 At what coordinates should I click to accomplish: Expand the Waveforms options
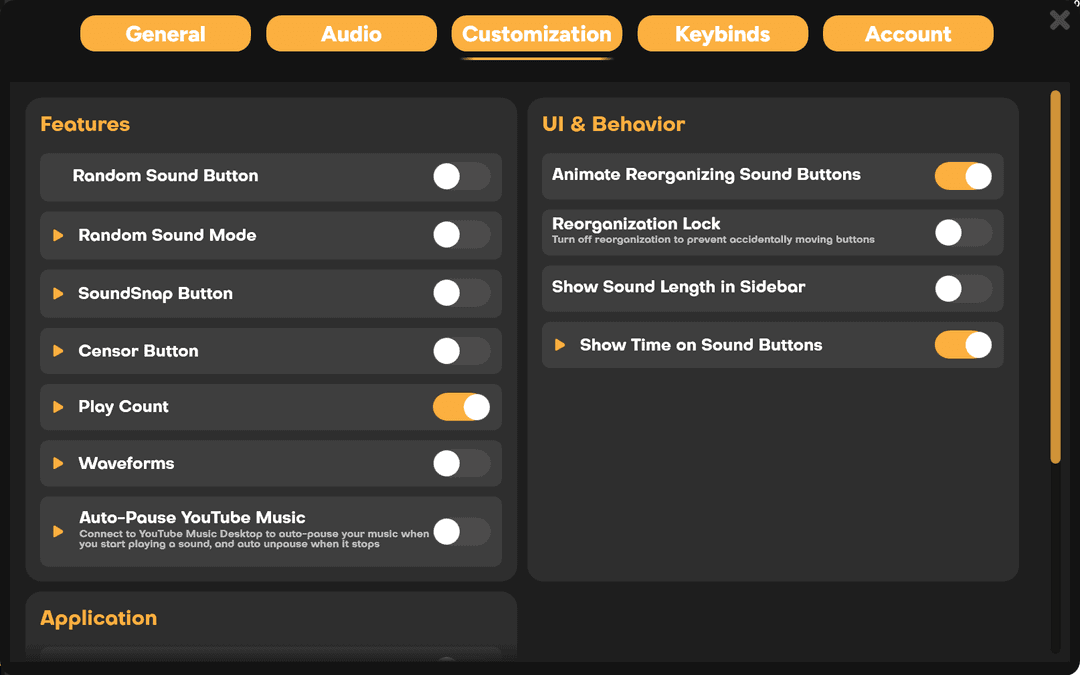(x=58, y=463)
